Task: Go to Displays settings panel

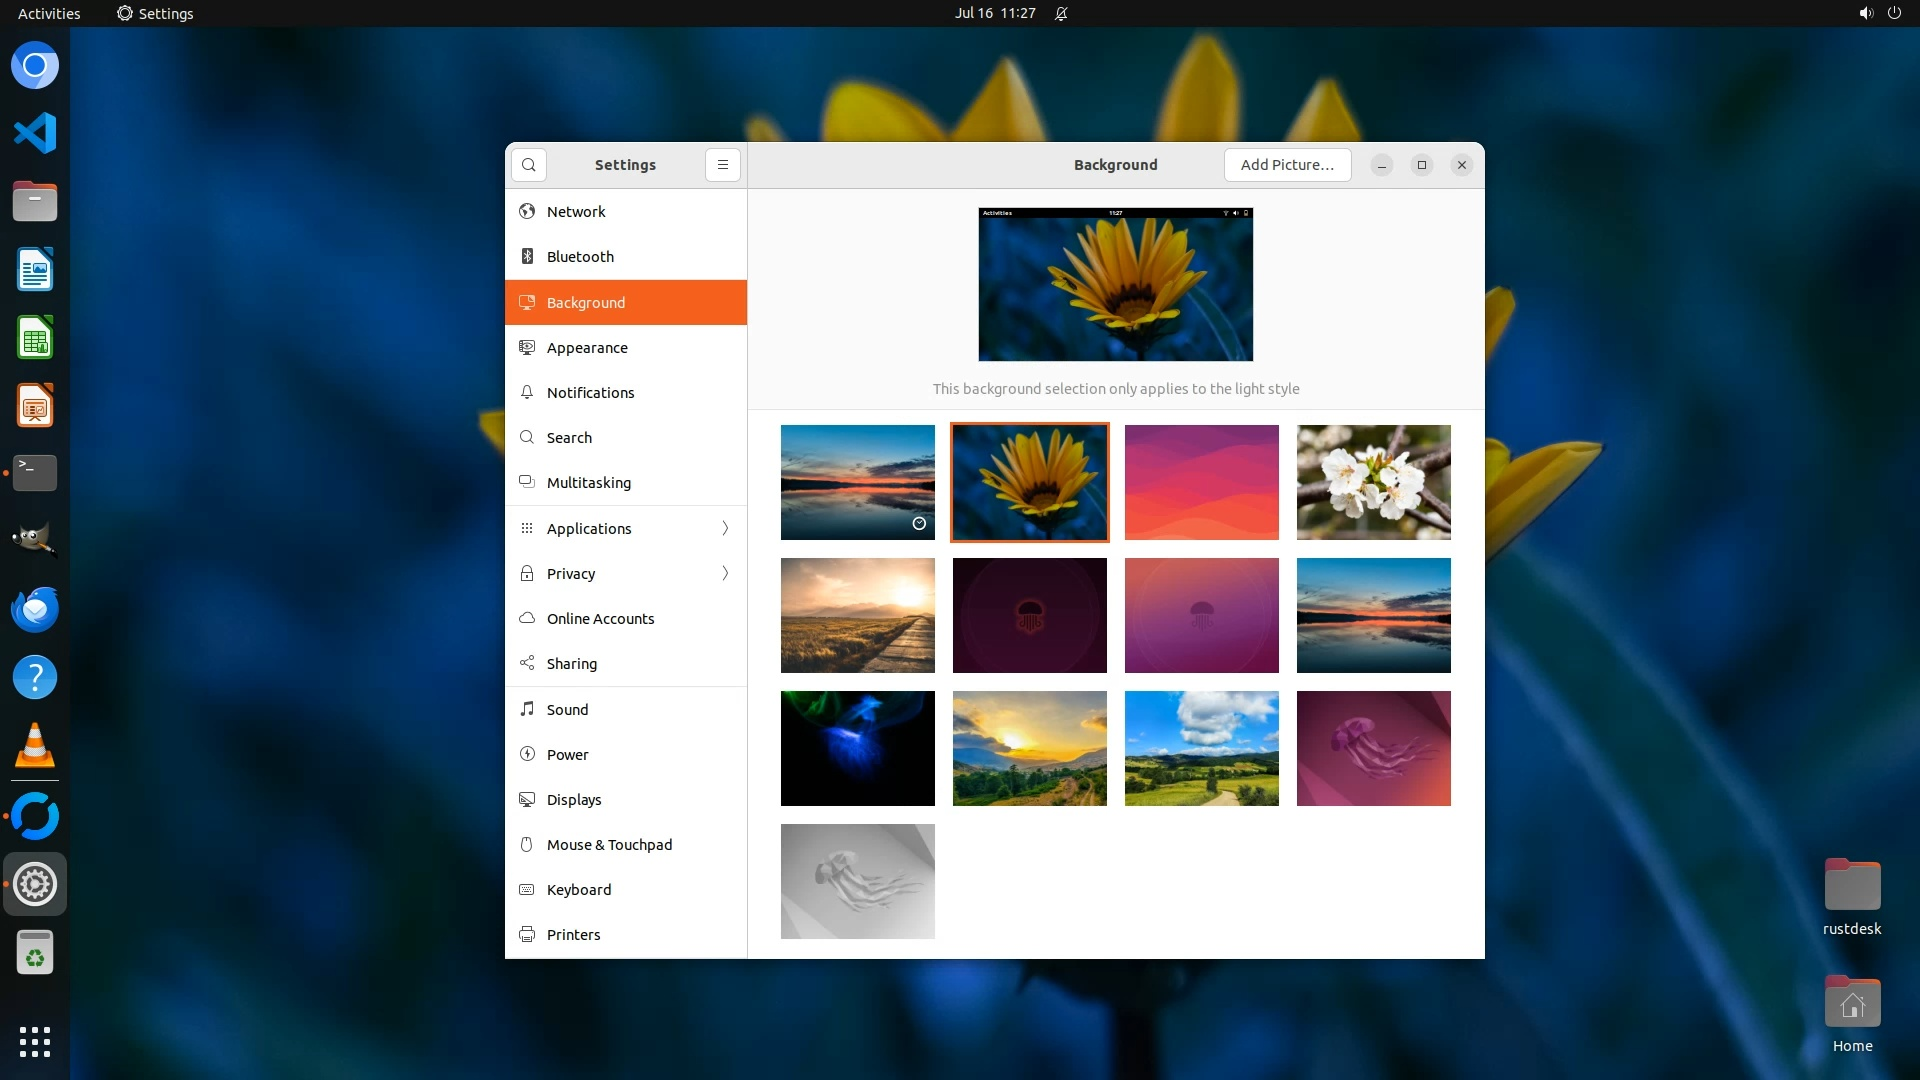Action: tap(574, 800)
